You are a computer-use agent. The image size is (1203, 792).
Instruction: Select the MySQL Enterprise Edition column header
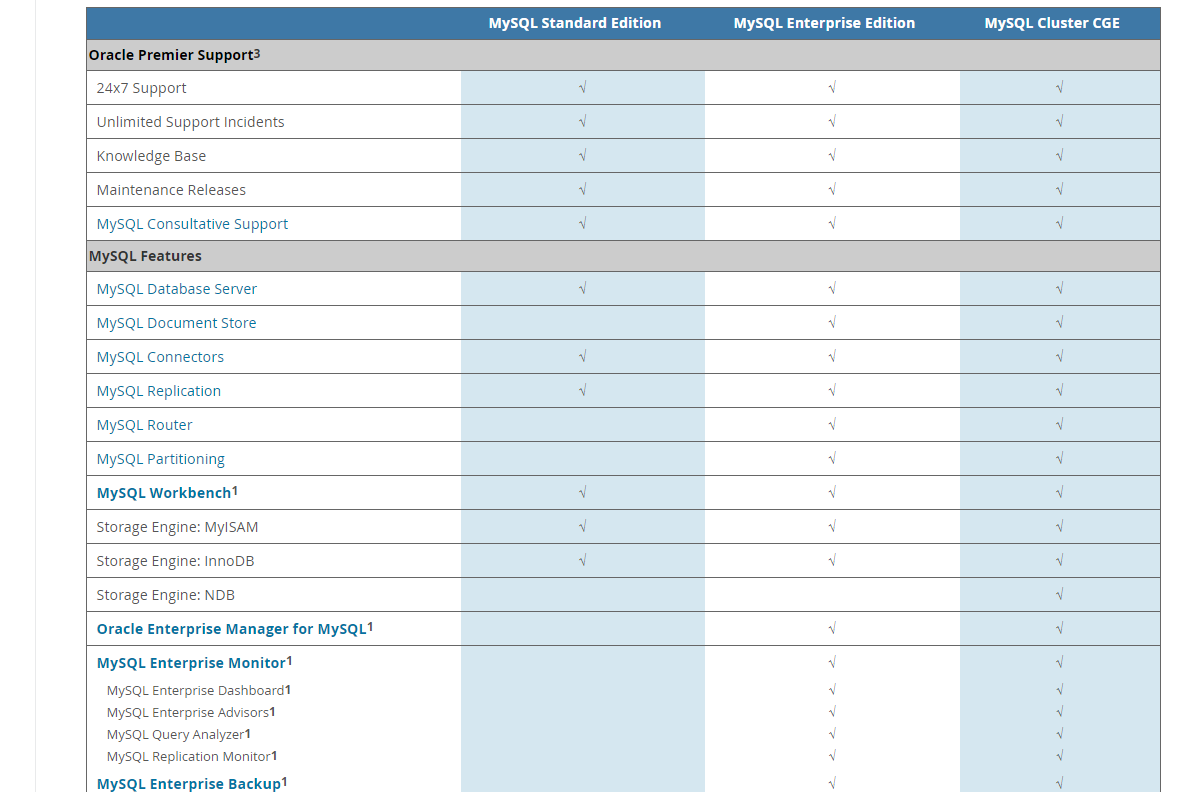tap(824, 23)
